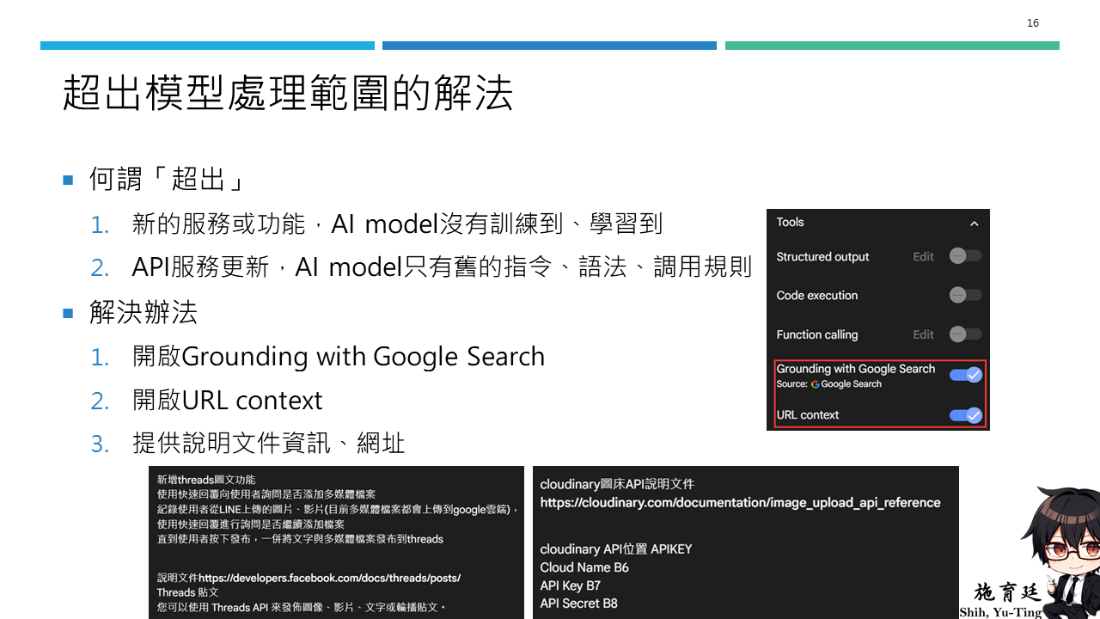Click the Code execution label
This screenshot has width=1100, height=619.
817,295
